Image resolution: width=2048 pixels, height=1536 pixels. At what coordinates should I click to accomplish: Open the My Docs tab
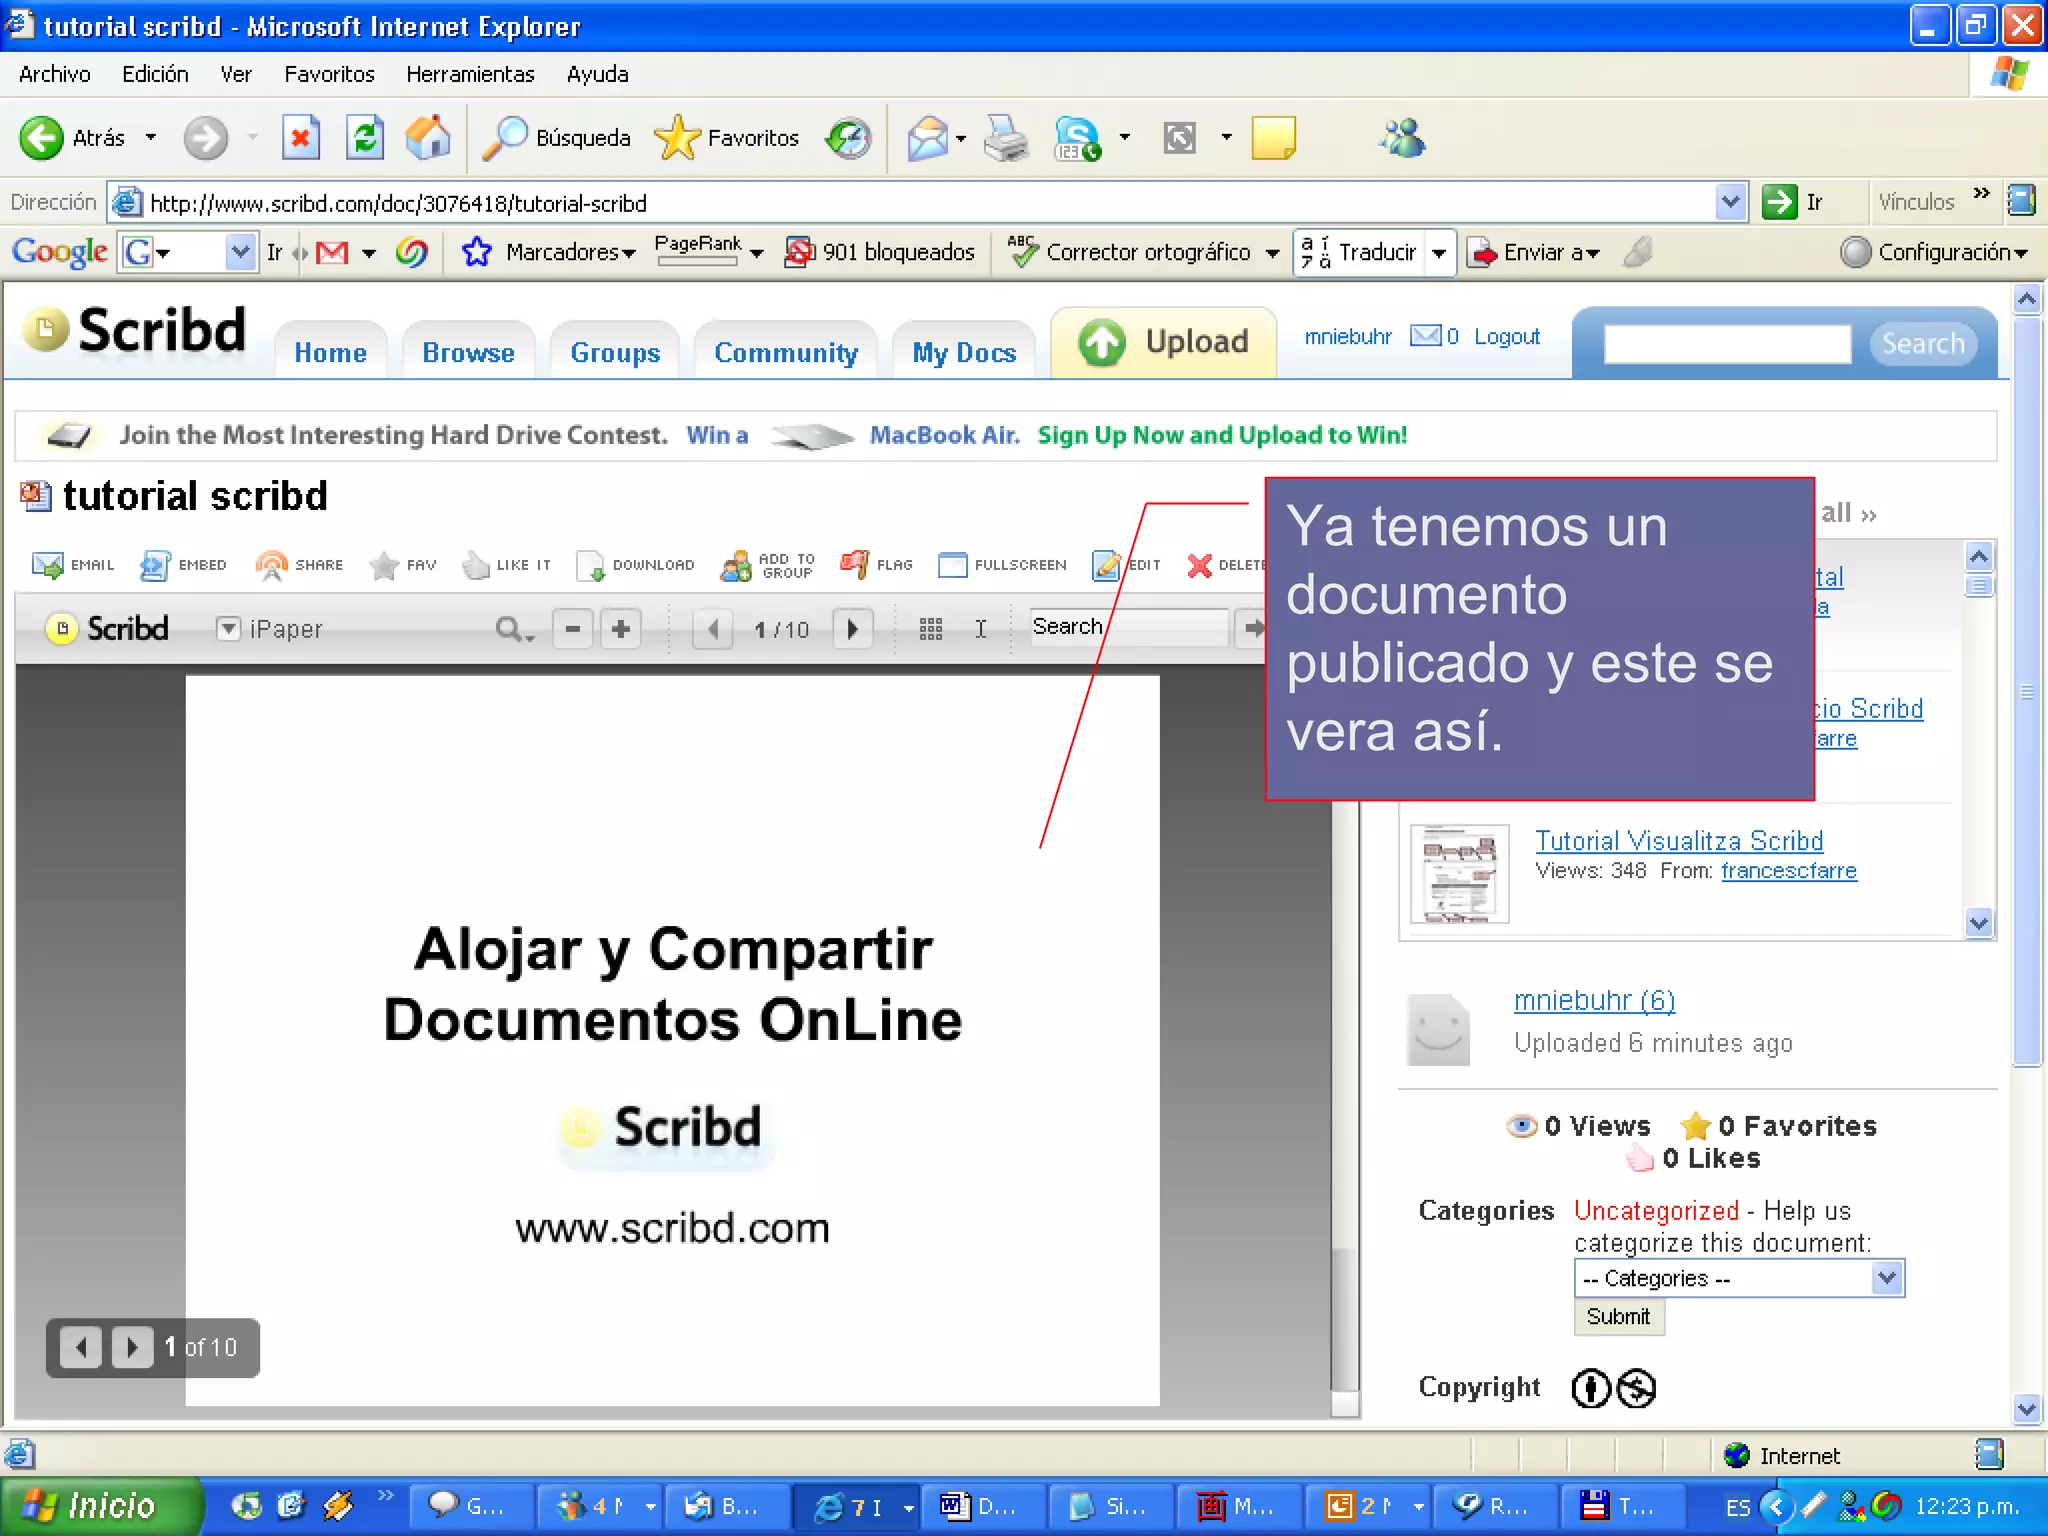(964, 352)
